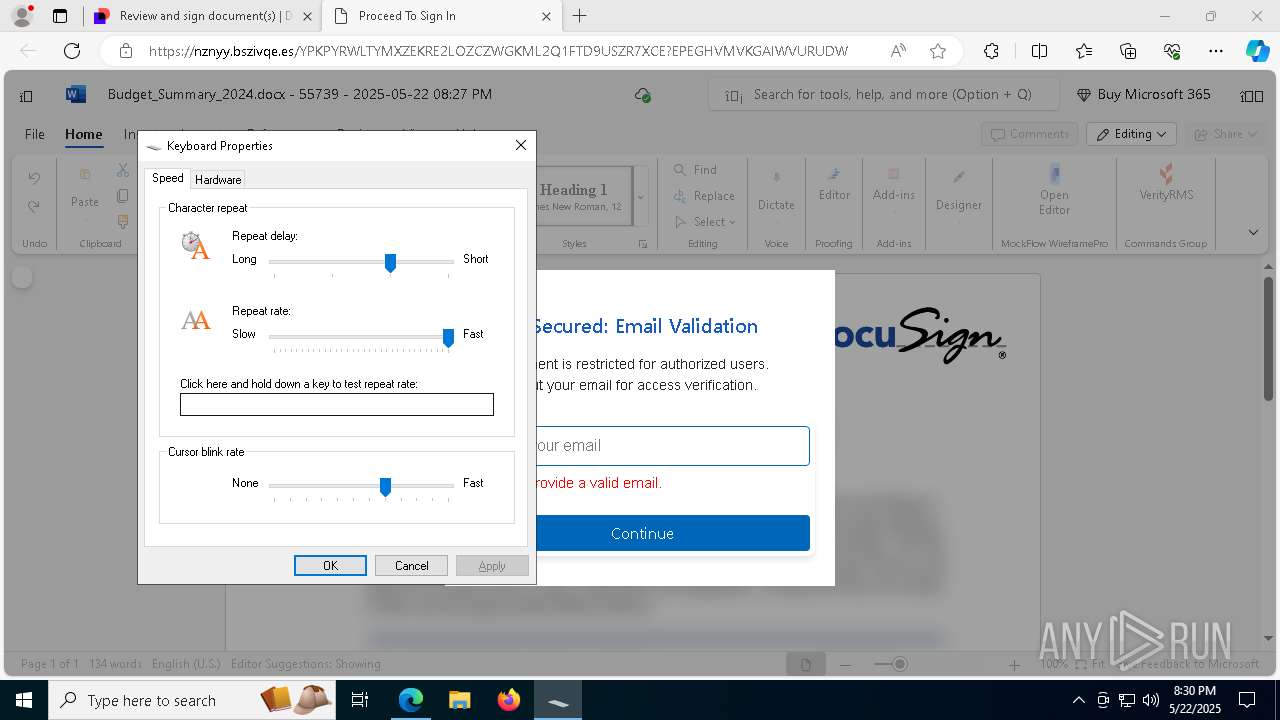Click the Paste clipboard icon
Viewport: 1280px width, 720px height.
[85, 175]
